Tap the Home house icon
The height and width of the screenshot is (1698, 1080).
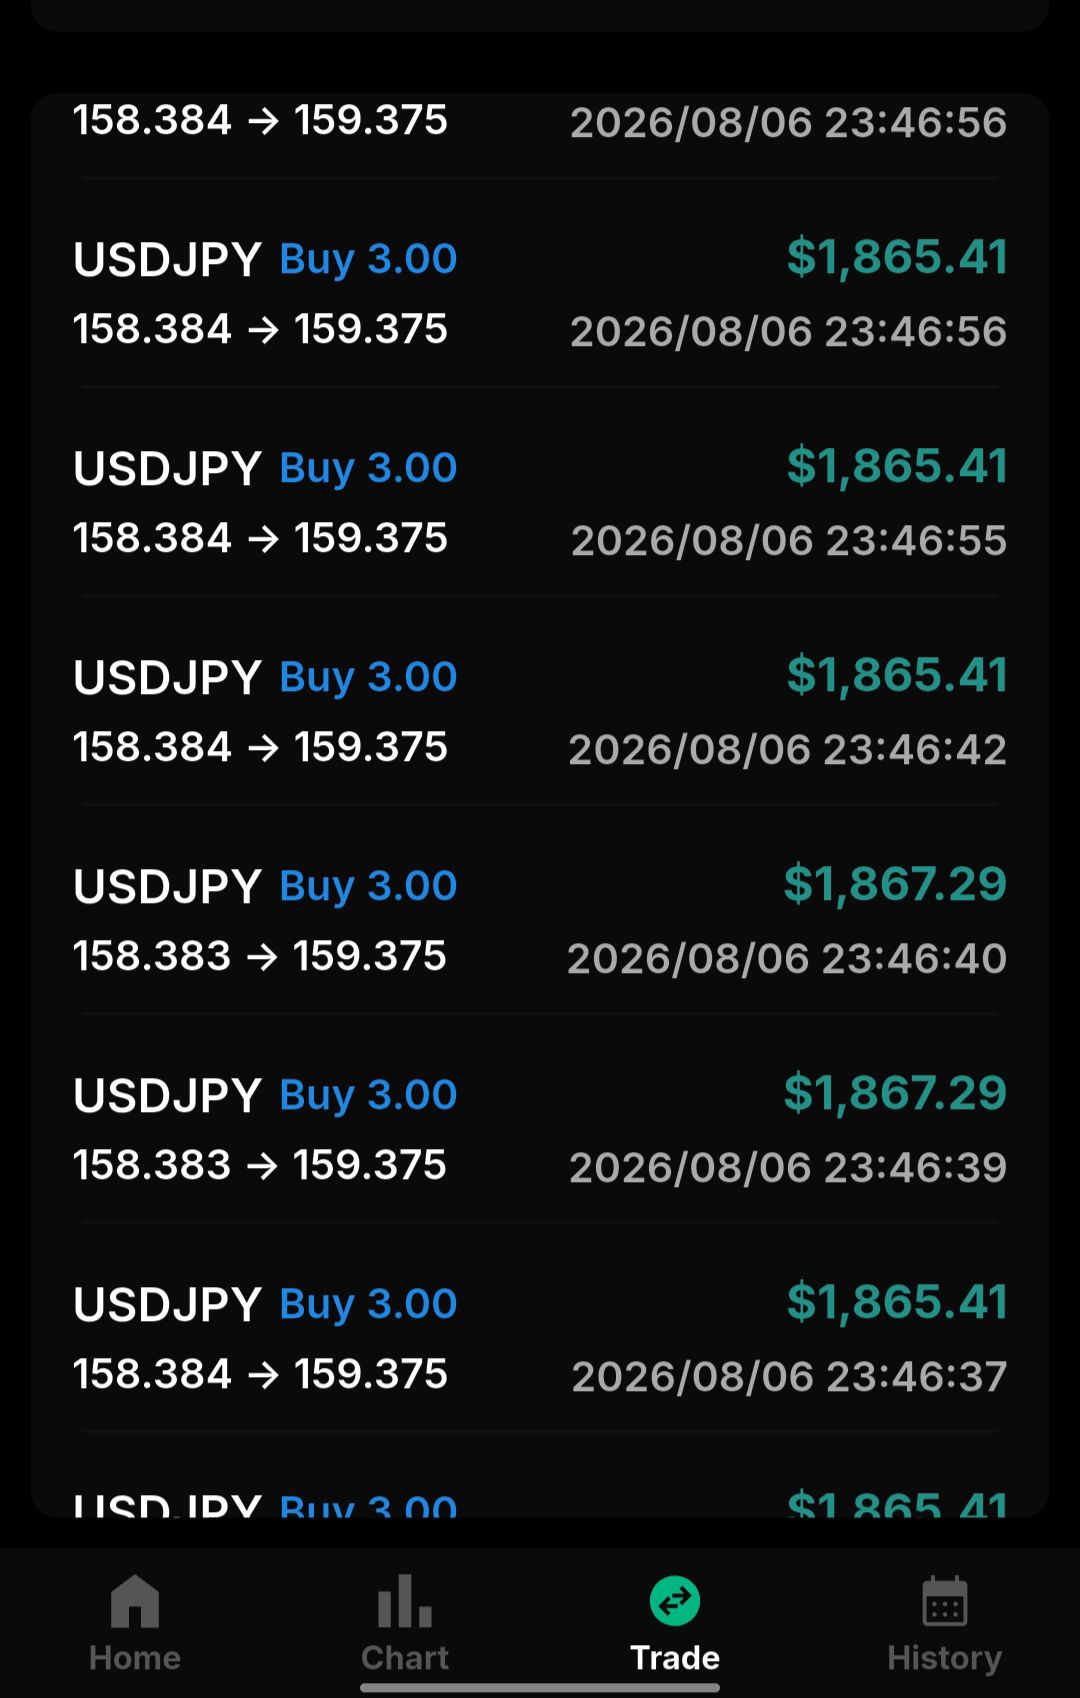135,1601
